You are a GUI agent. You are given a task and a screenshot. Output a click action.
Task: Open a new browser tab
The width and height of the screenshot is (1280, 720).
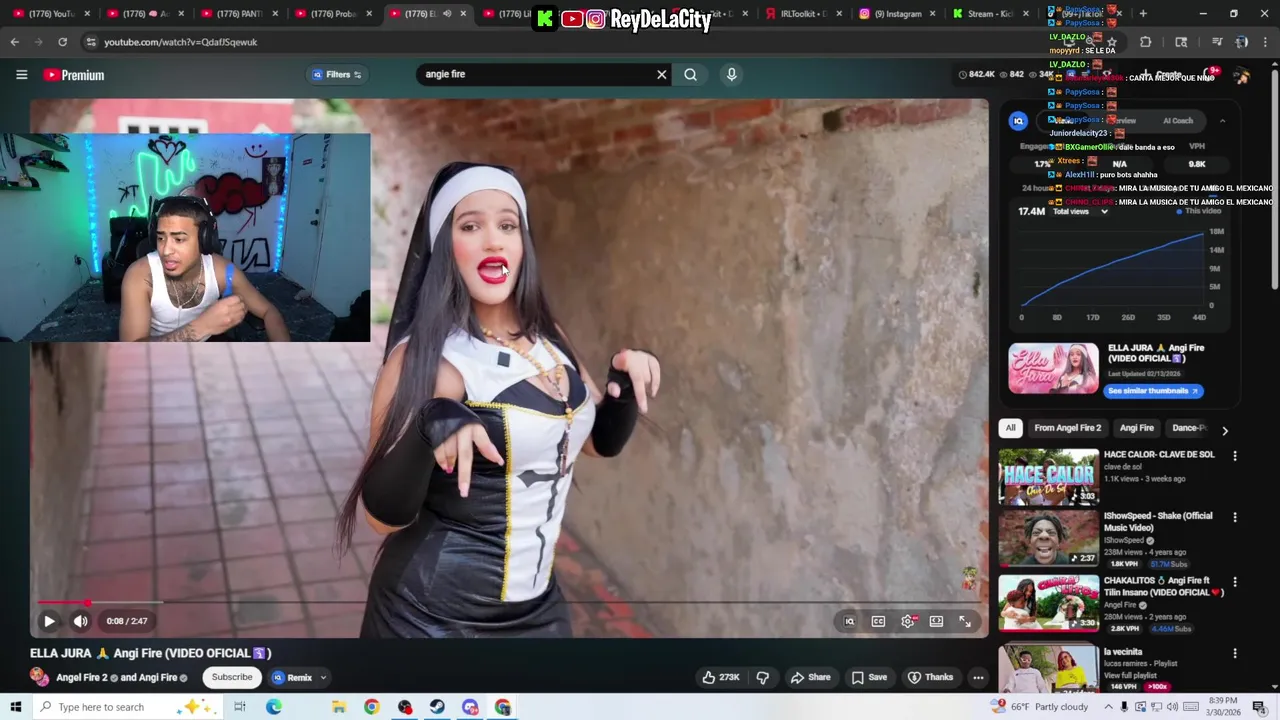click(x=1143, y=14)
